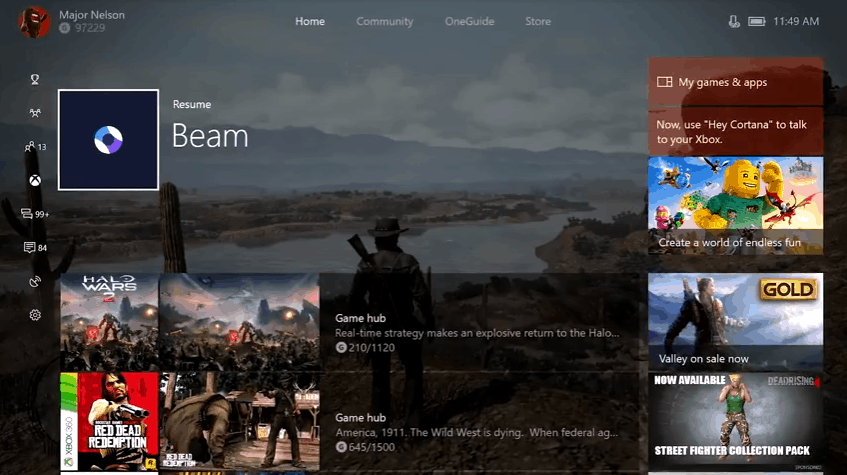This screenshot has height=475, width=847.
Task: Open the Achievements trophy icon in sidebar
Action: (35, 80)
